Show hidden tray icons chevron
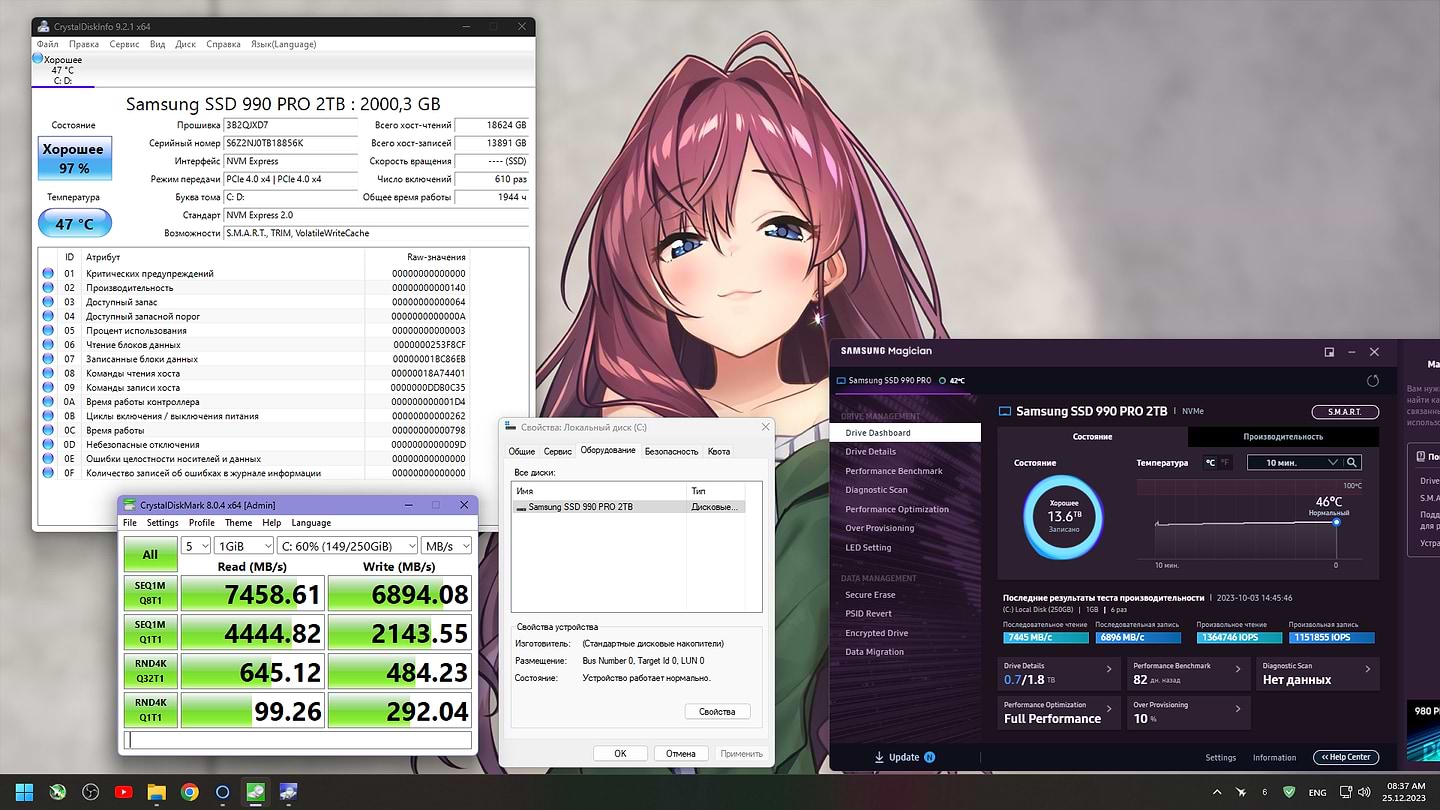This screenshot has width=1440, height=810. click(1217, 792)
